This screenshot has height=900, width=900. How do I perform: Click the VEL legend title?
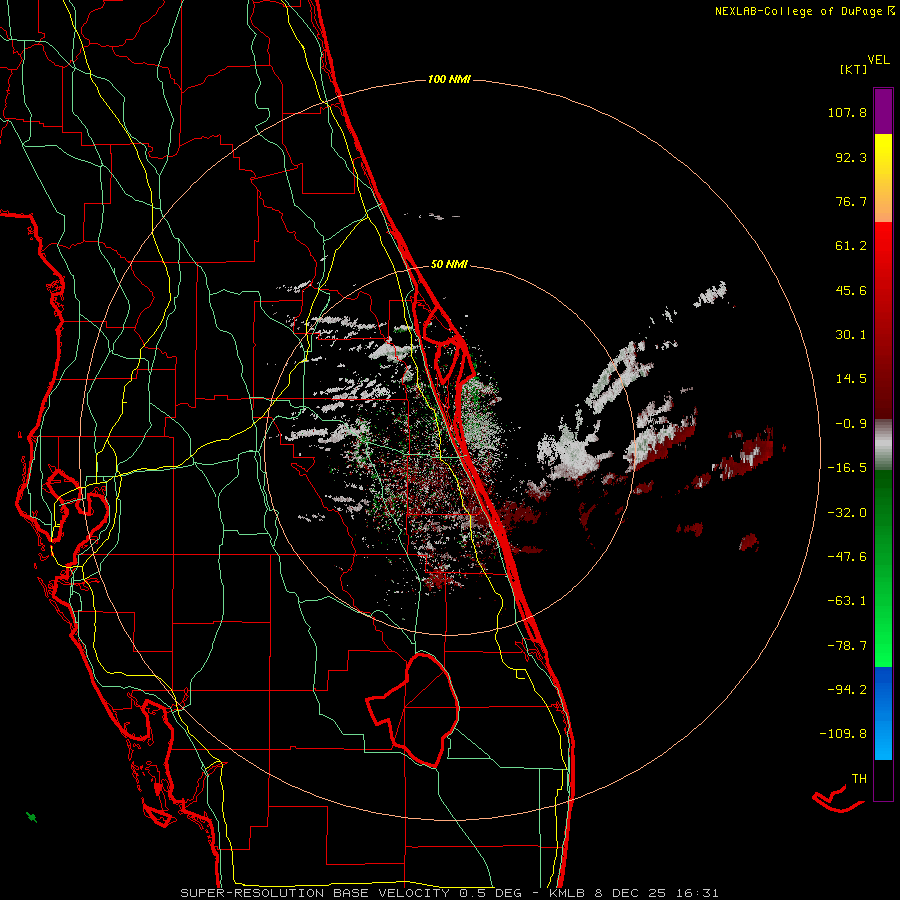879,60
